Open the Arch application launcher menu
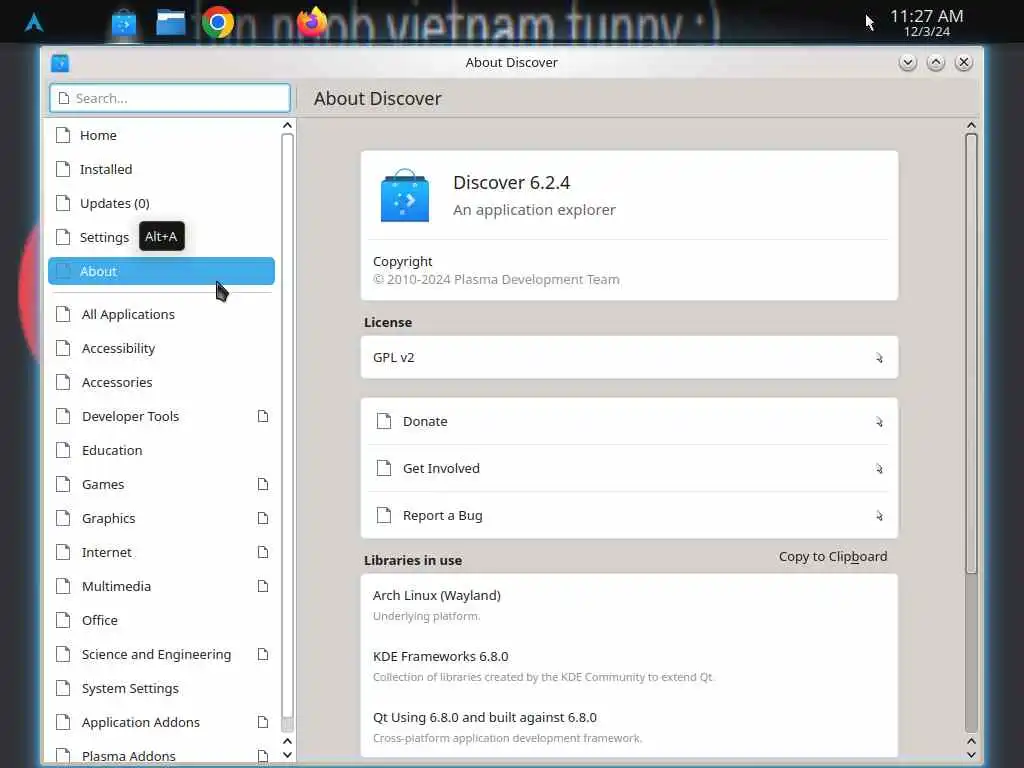 [34, 23]
